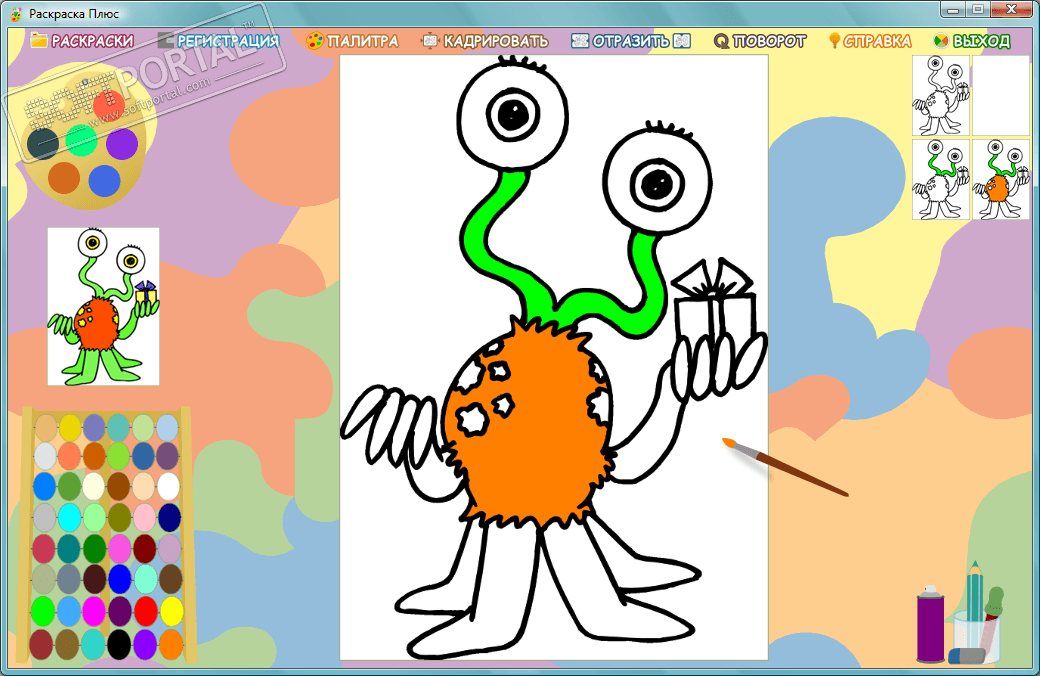
Task: Choose the periwinkle swatch in the top grid row
Action: click(x=94, y=428)
